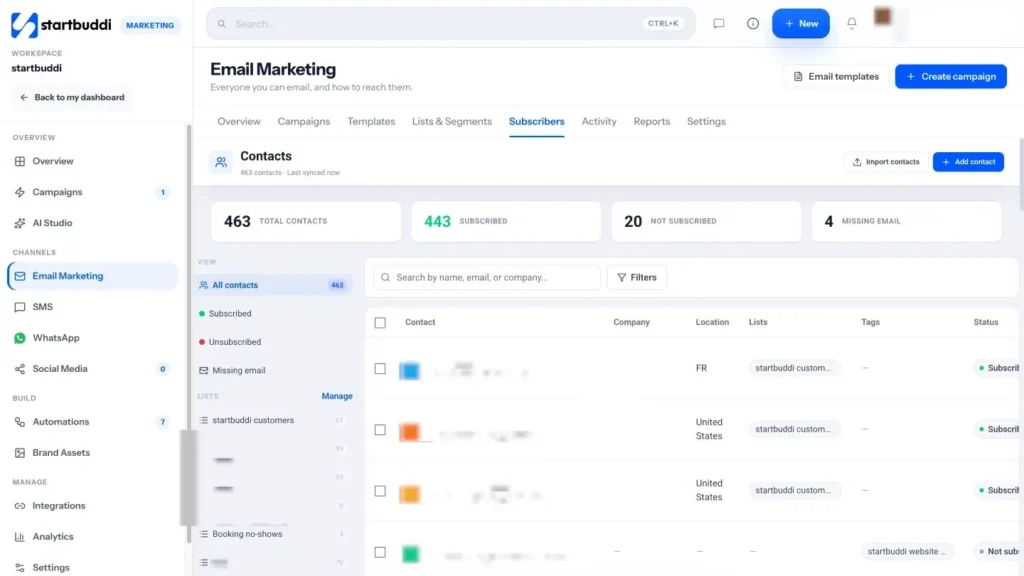Image resolution: width=1024 pixels, height=576 pixels.
Task: Switch to Lists & Segments tab
Action: click(x=452, y=121)
